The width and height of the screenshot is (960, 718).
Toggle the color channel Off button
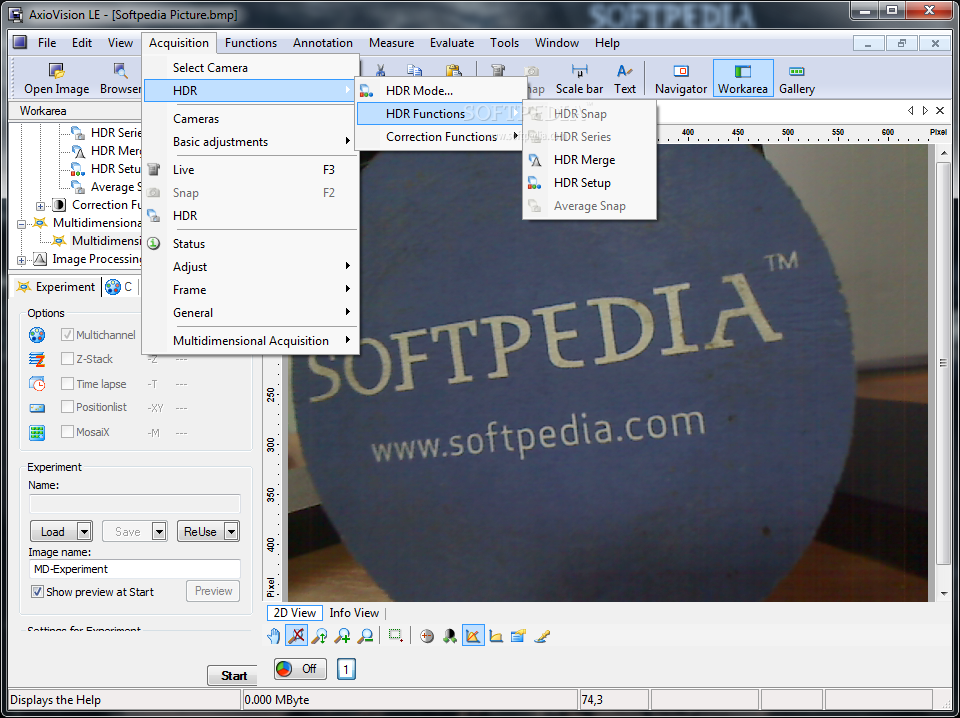point(300,669)
